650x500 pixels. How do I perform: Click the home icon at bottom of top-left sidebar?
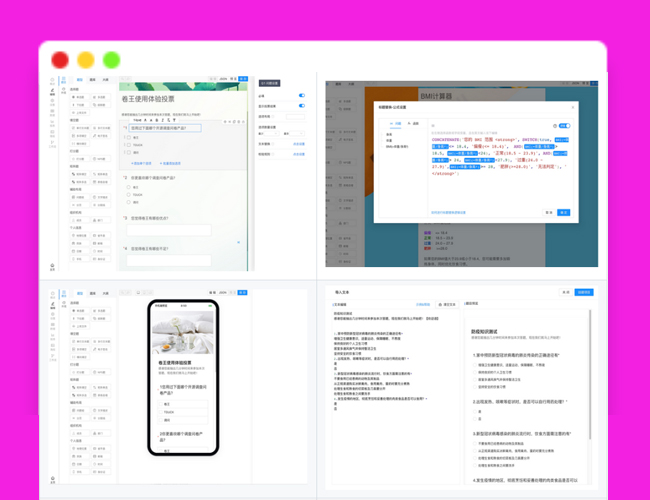click(x=52, y=265)
